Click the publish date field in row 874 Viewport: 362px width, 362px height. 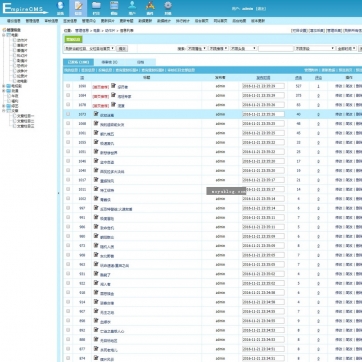point(263,358)
